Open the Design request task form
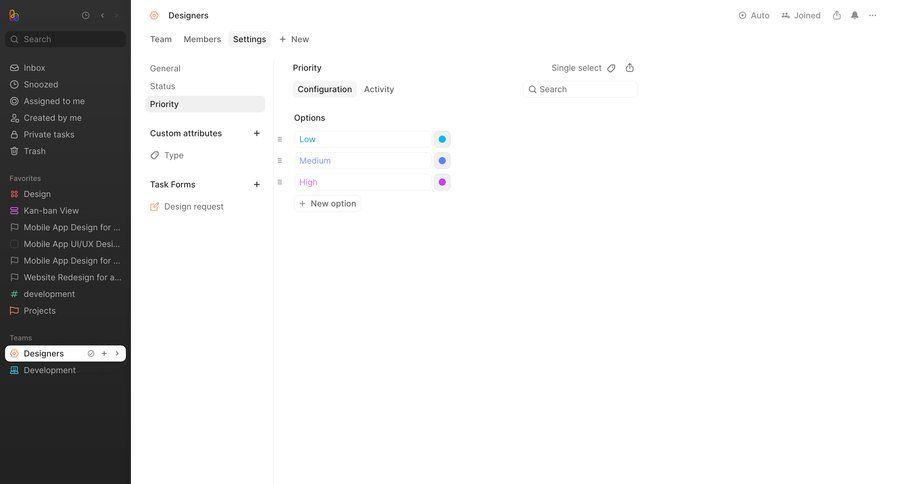This screenshot has width=900, height=484. 193,206
